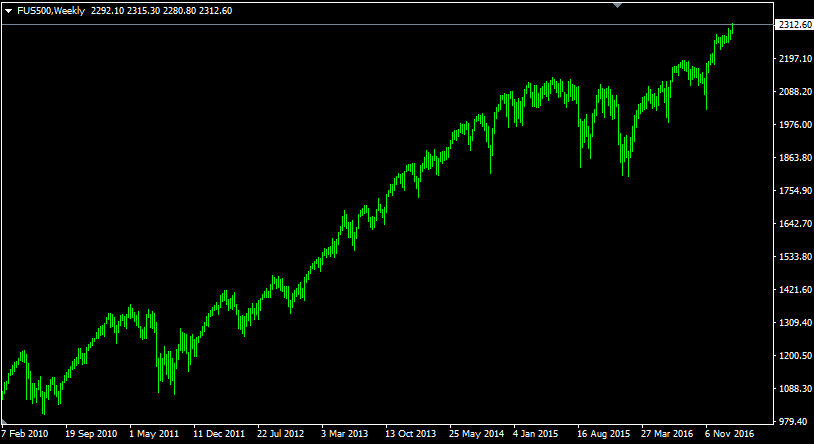The width and height of the screenshot is (814, 444).
Task: Click the 4 Jan 2015 date label
Action: 535,434
